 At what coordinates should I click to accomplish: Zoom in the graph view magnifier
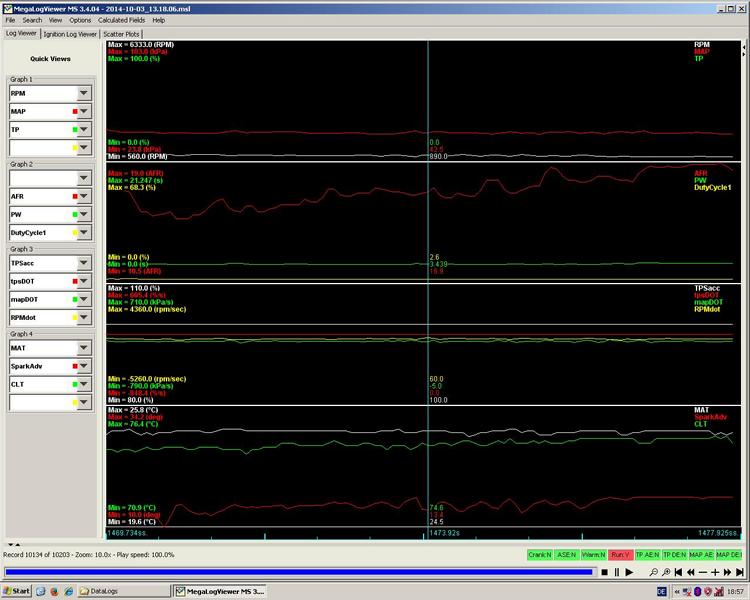tap(666, 572)
